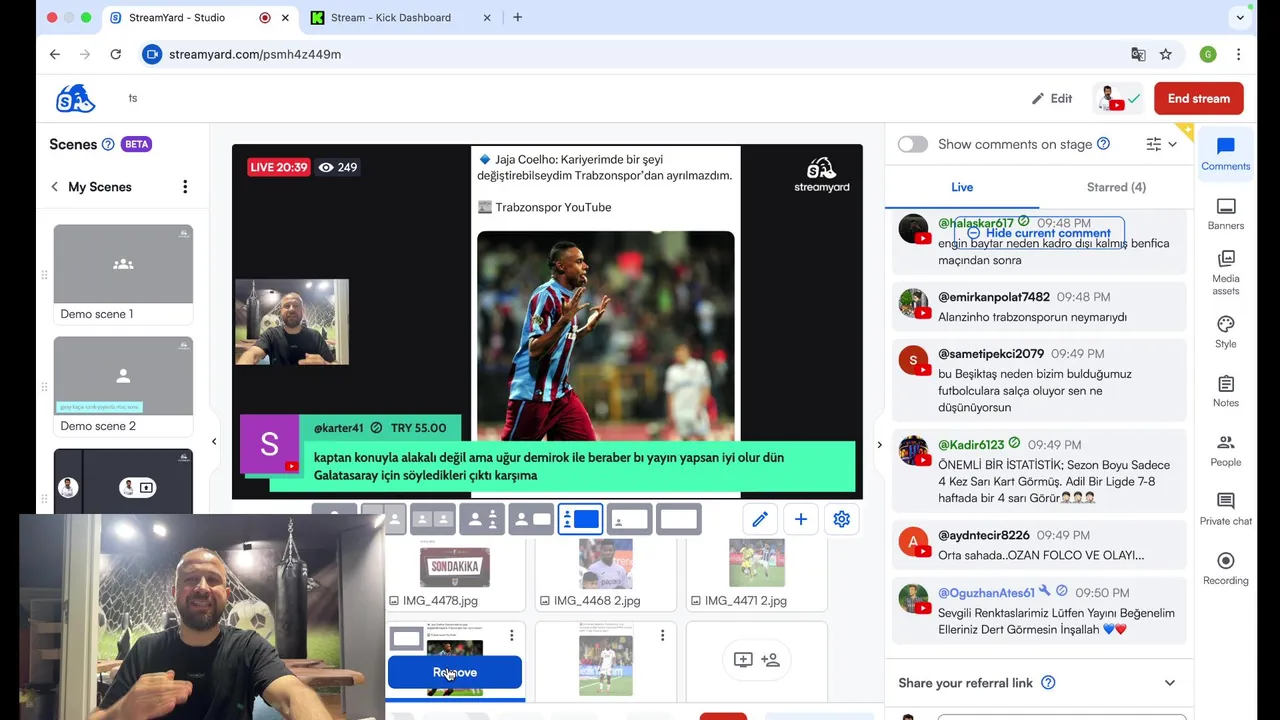The height and width of the screenshot is (720, 1280).
Task: Click comment by @Kadir6123
Action: pos(1040,471)
